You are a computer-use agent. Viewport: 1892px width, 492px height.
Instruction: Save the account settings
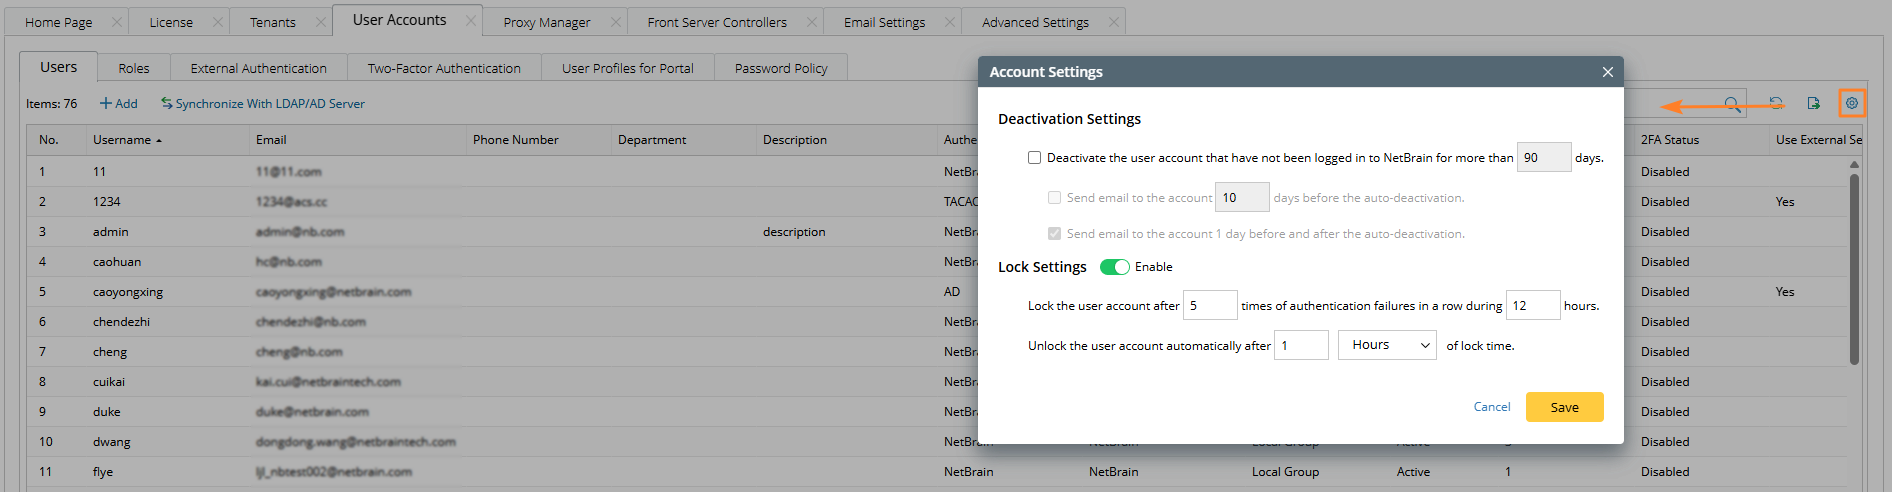(1564, 407)
